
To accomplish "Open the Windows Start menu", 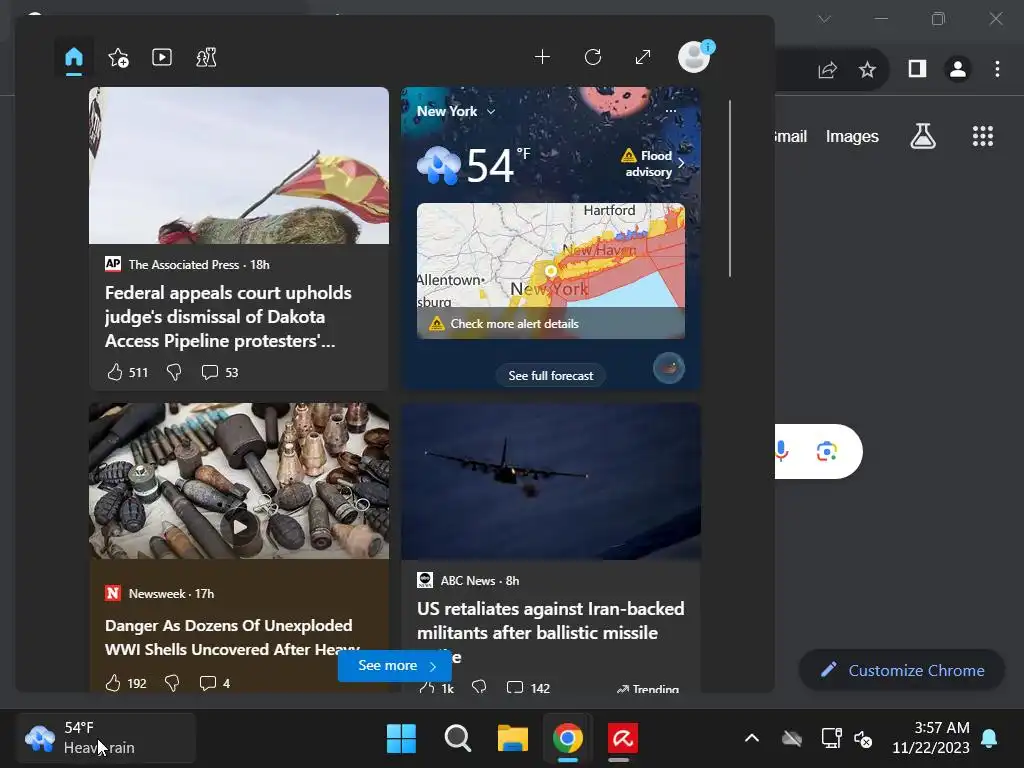I will (x=401, y=738).
